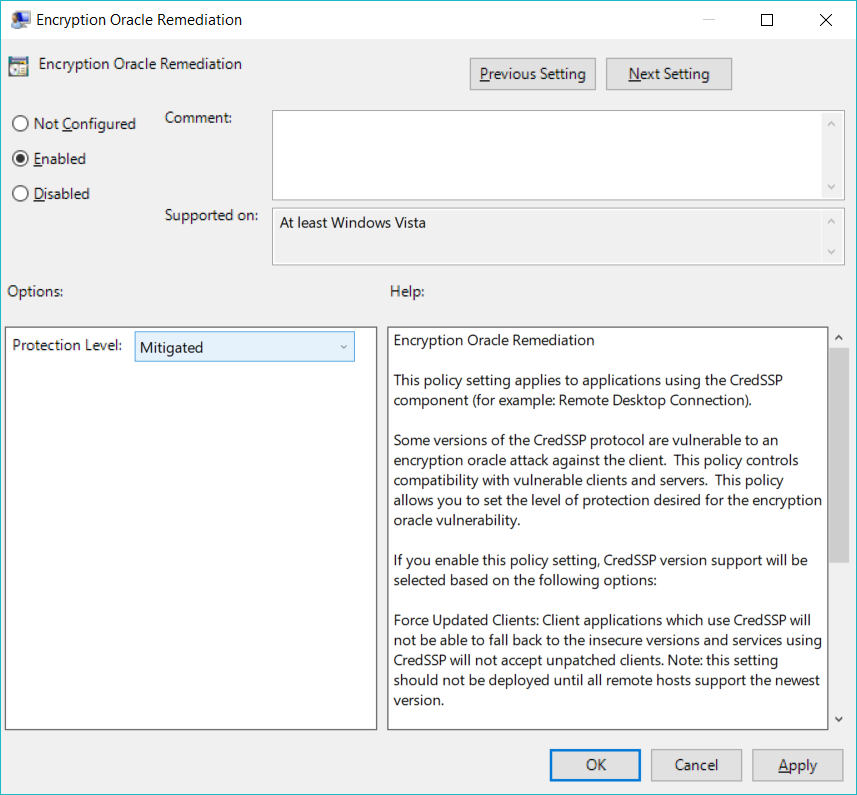The image size is (857, 795).
Task: Click the Comment box scroll up arrow
Action: coord(831,123)
